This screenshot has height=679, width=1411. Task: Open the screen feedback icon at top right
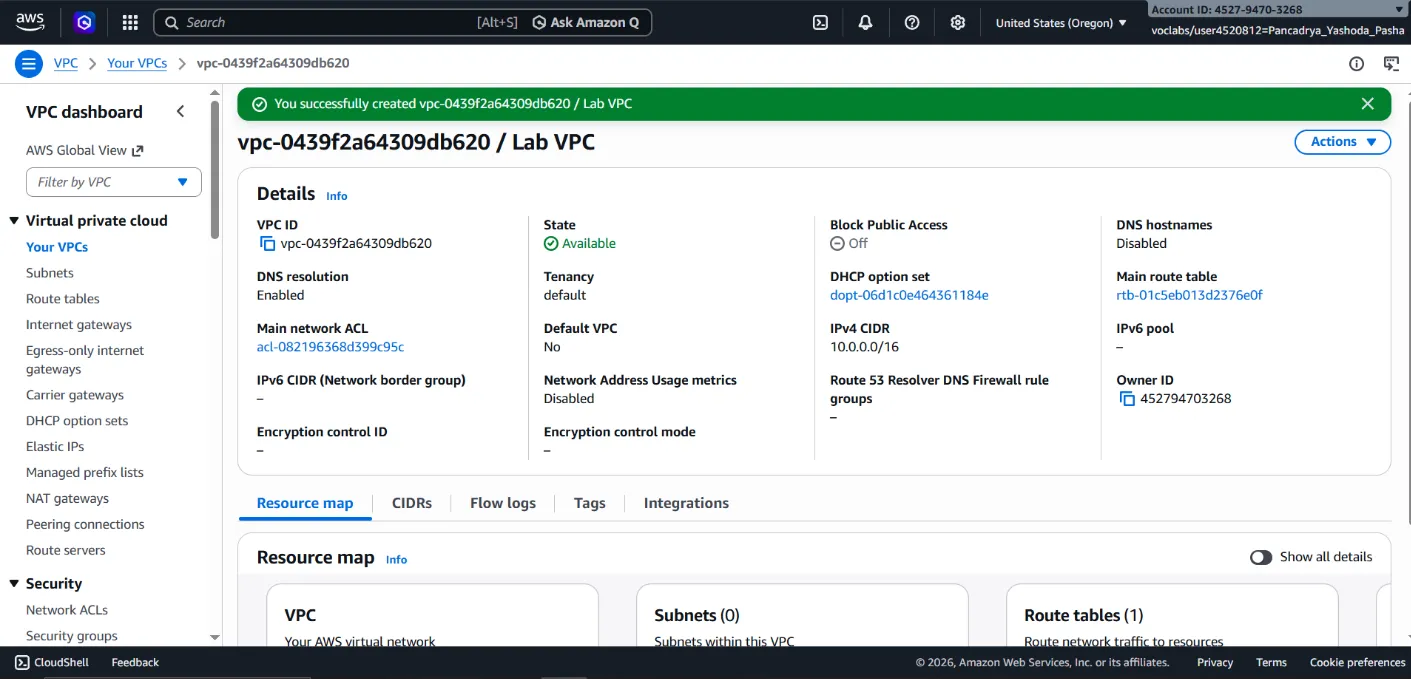click(1391, 63)
